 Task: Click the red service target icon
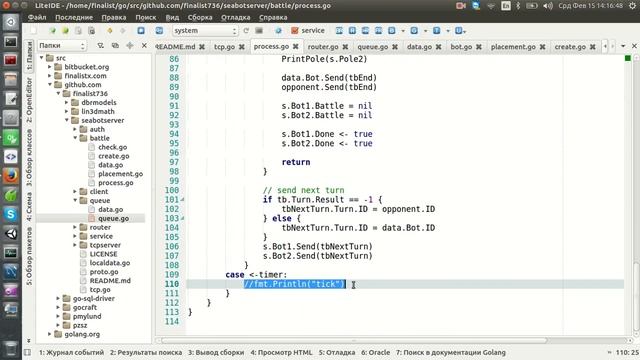pos(295,31)
